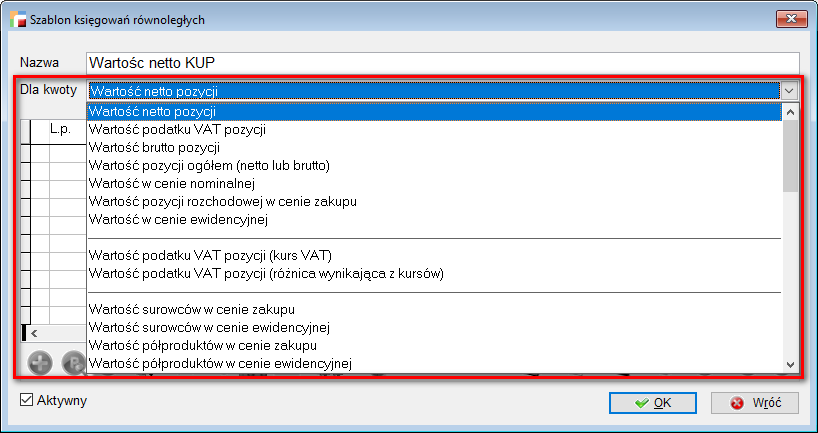The width and height of the screenshot is (818, 433).
Task: Confirm with the OK button
Action: pyautogui.click(x=654, y=403)
